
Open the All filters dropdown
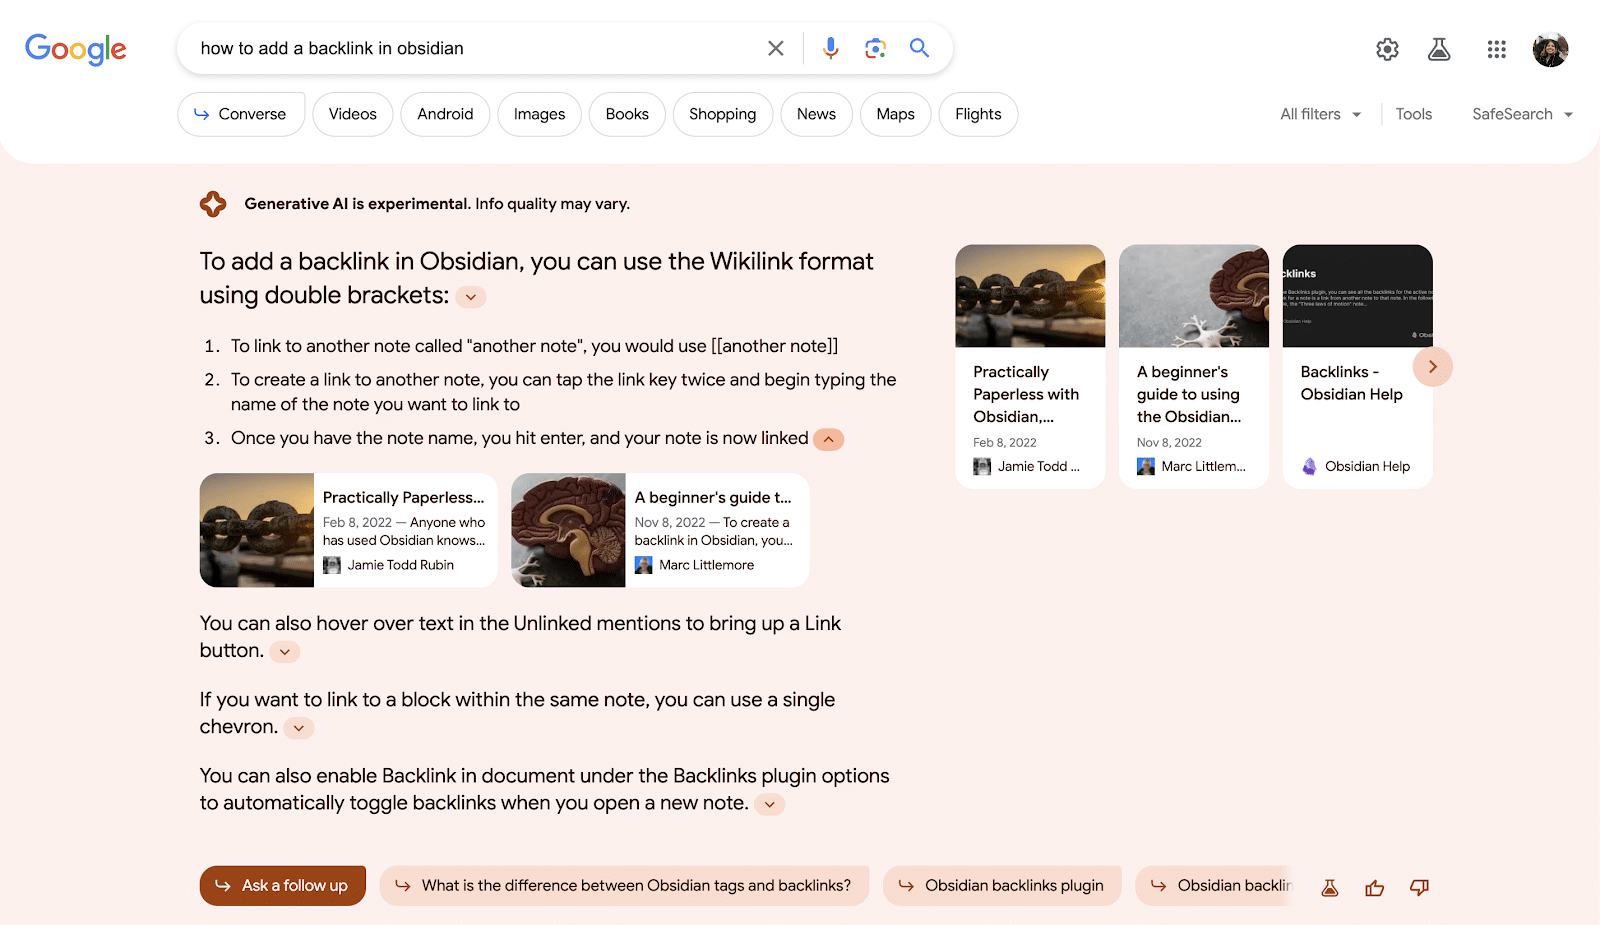[x=1321, y=114]
